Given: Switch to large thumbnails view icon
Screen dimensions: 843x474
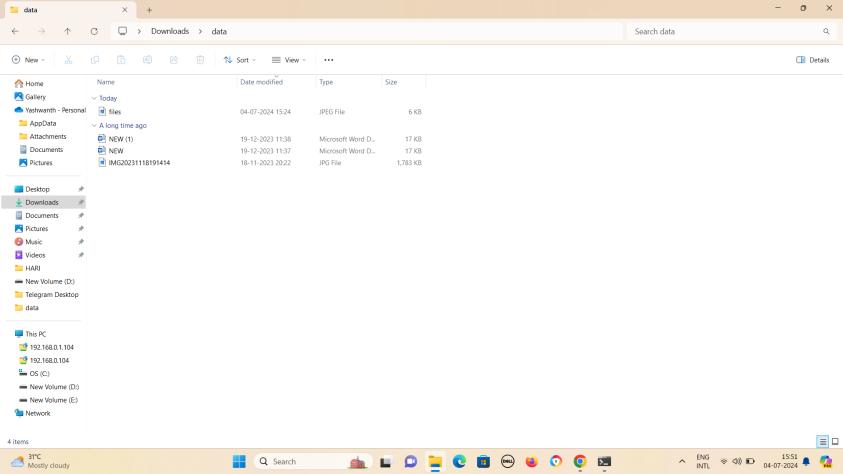Looking at the screenshot, I should [835, 442].
